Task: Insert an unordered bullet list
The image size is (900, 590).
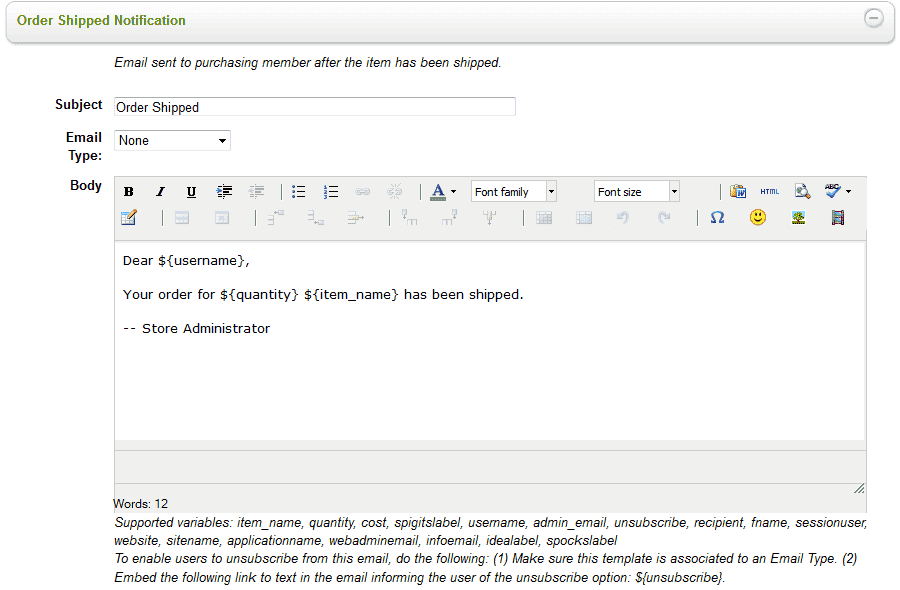Action: (298, 192)
